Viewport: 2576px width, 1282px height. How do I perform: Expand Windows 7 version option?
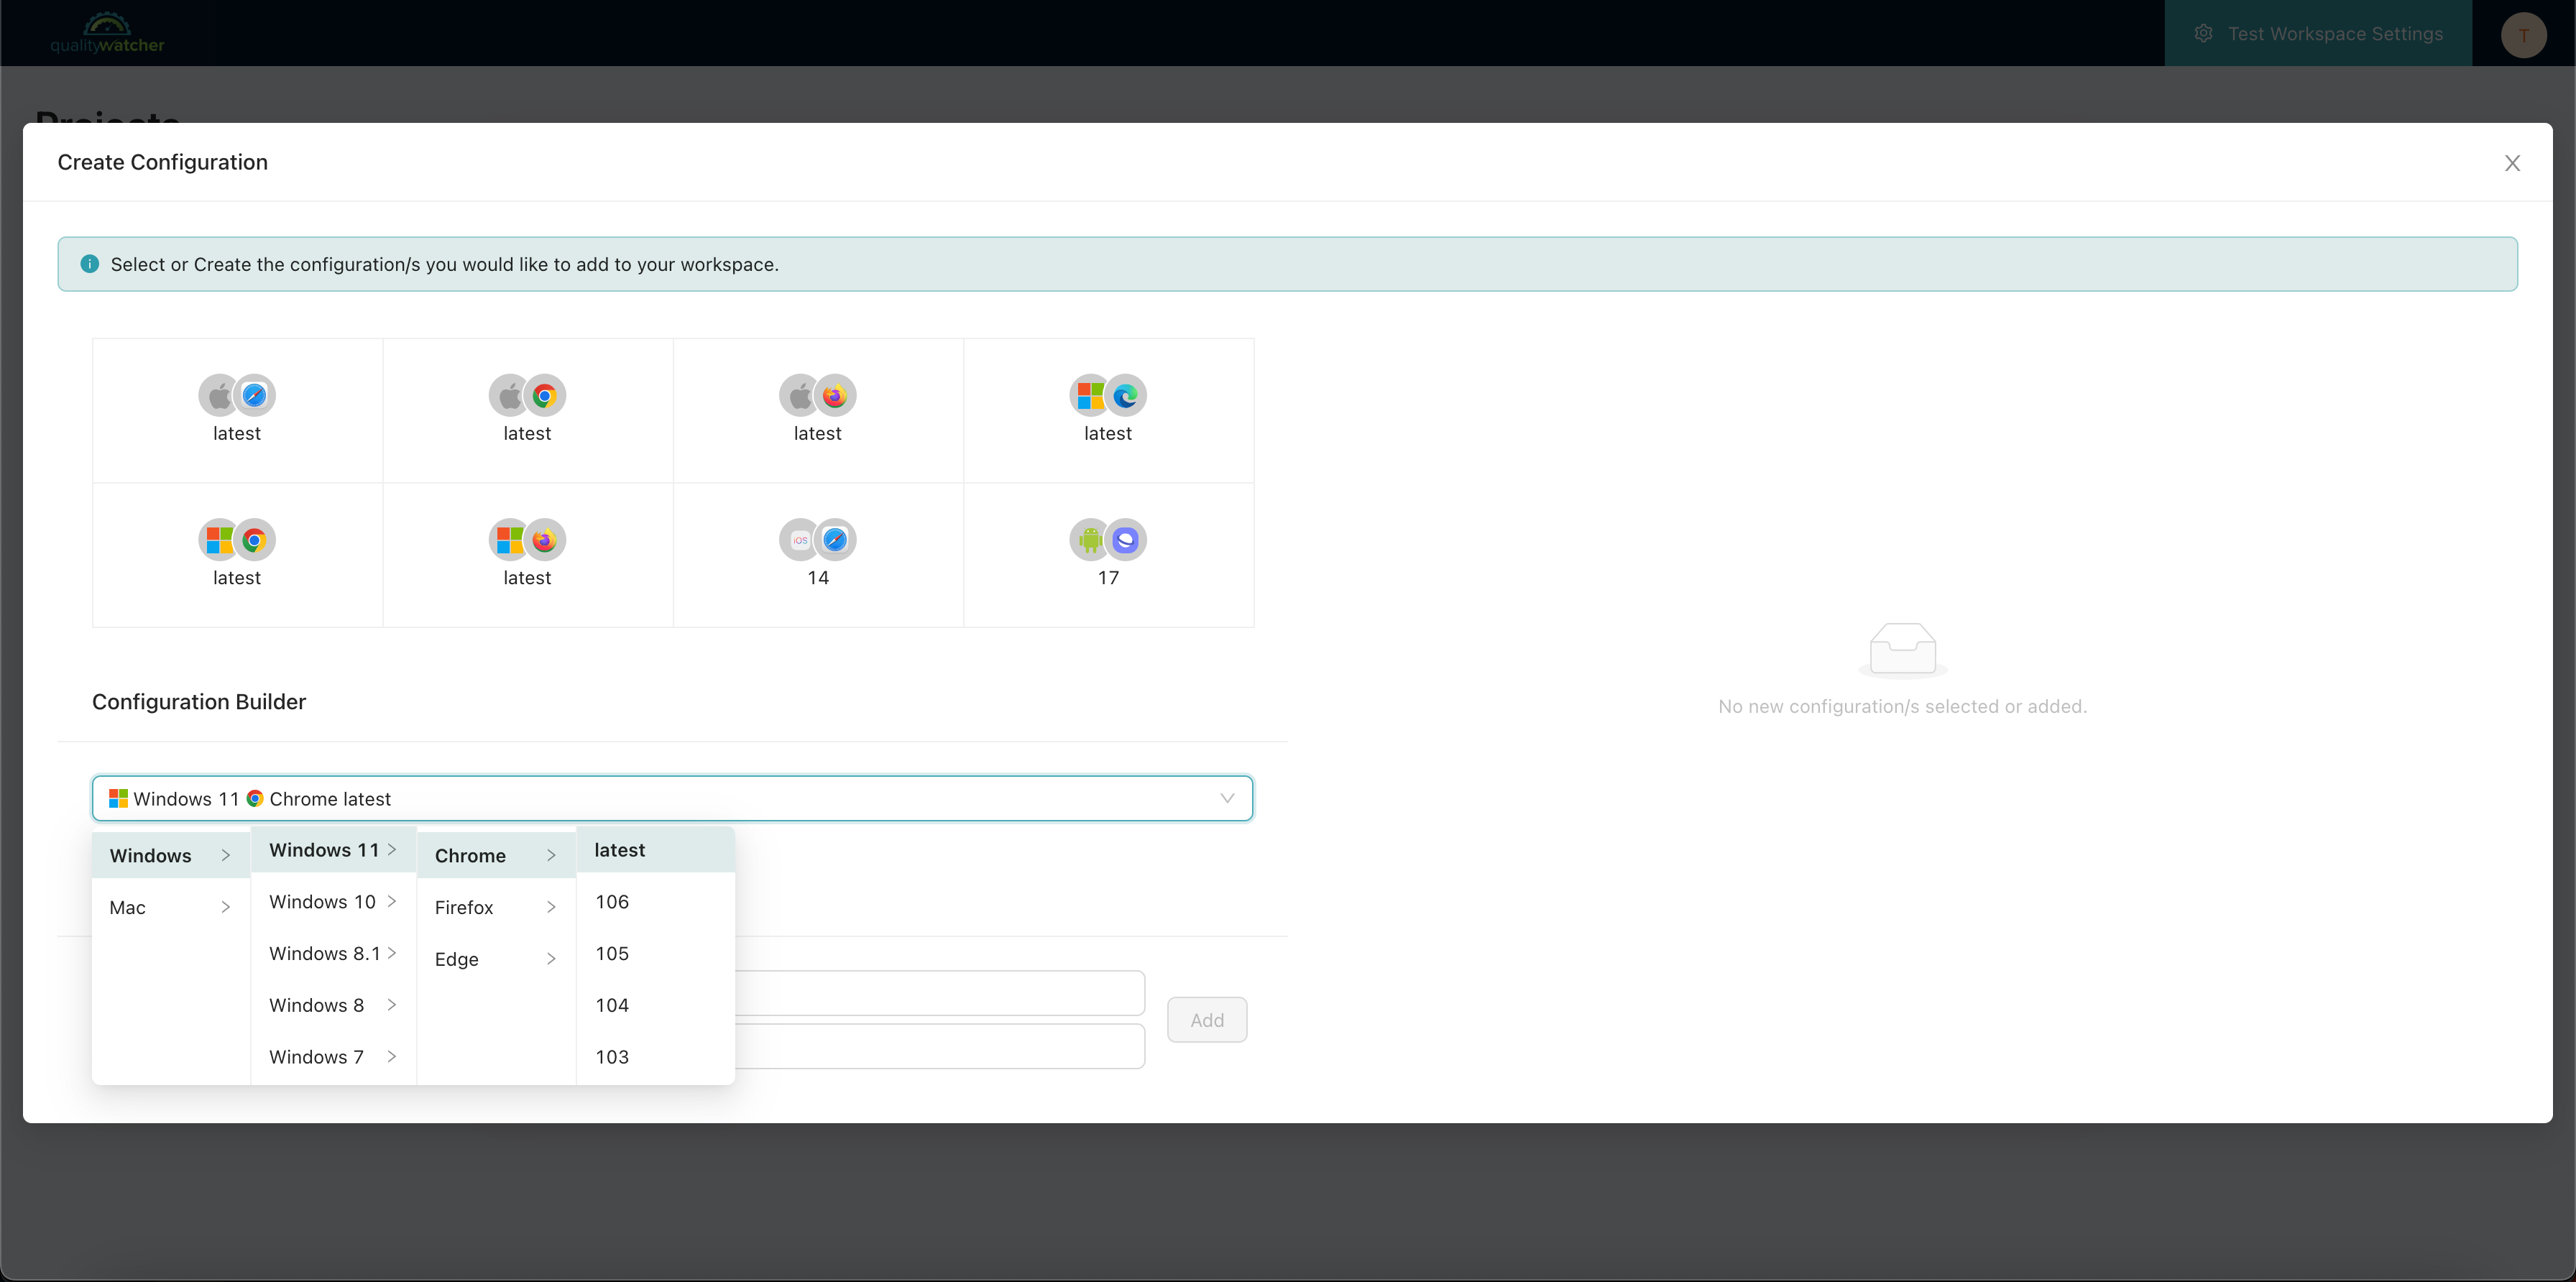click(x=333, y=1057)
